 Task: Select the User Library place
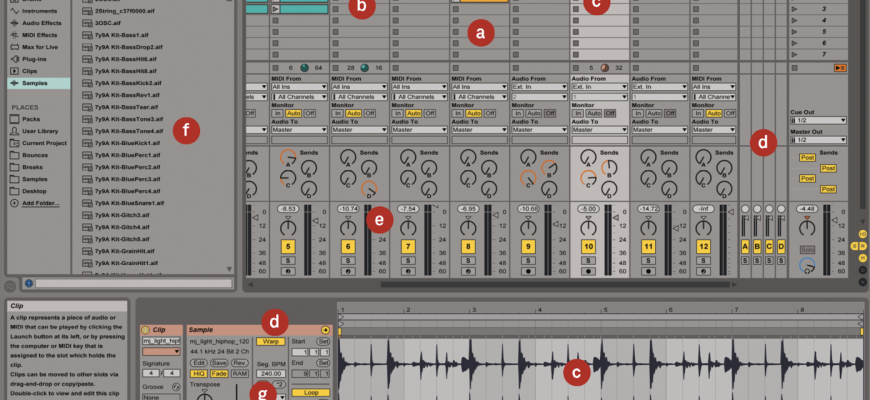pyautogui.click(x=39, y=131)
